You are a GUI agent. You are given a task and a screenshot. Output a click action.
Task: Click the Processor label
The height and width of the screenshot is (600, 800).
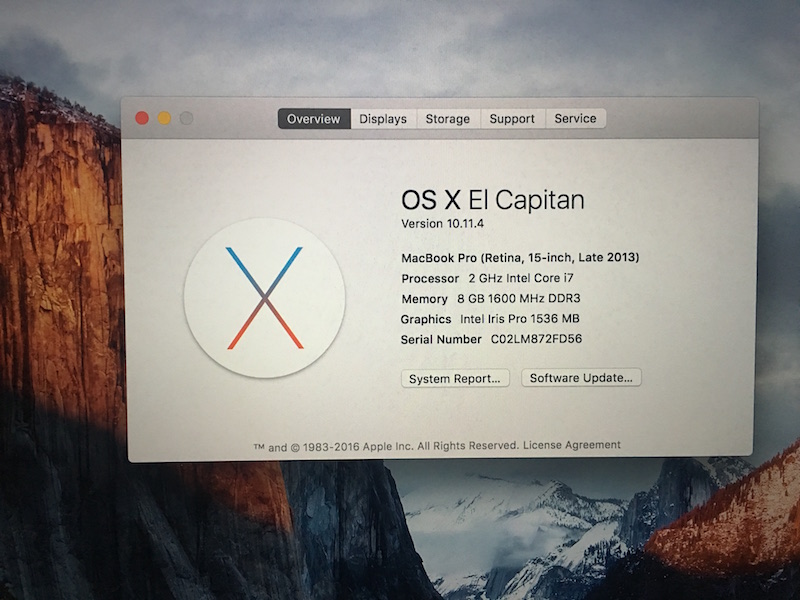tap(430, 279)
